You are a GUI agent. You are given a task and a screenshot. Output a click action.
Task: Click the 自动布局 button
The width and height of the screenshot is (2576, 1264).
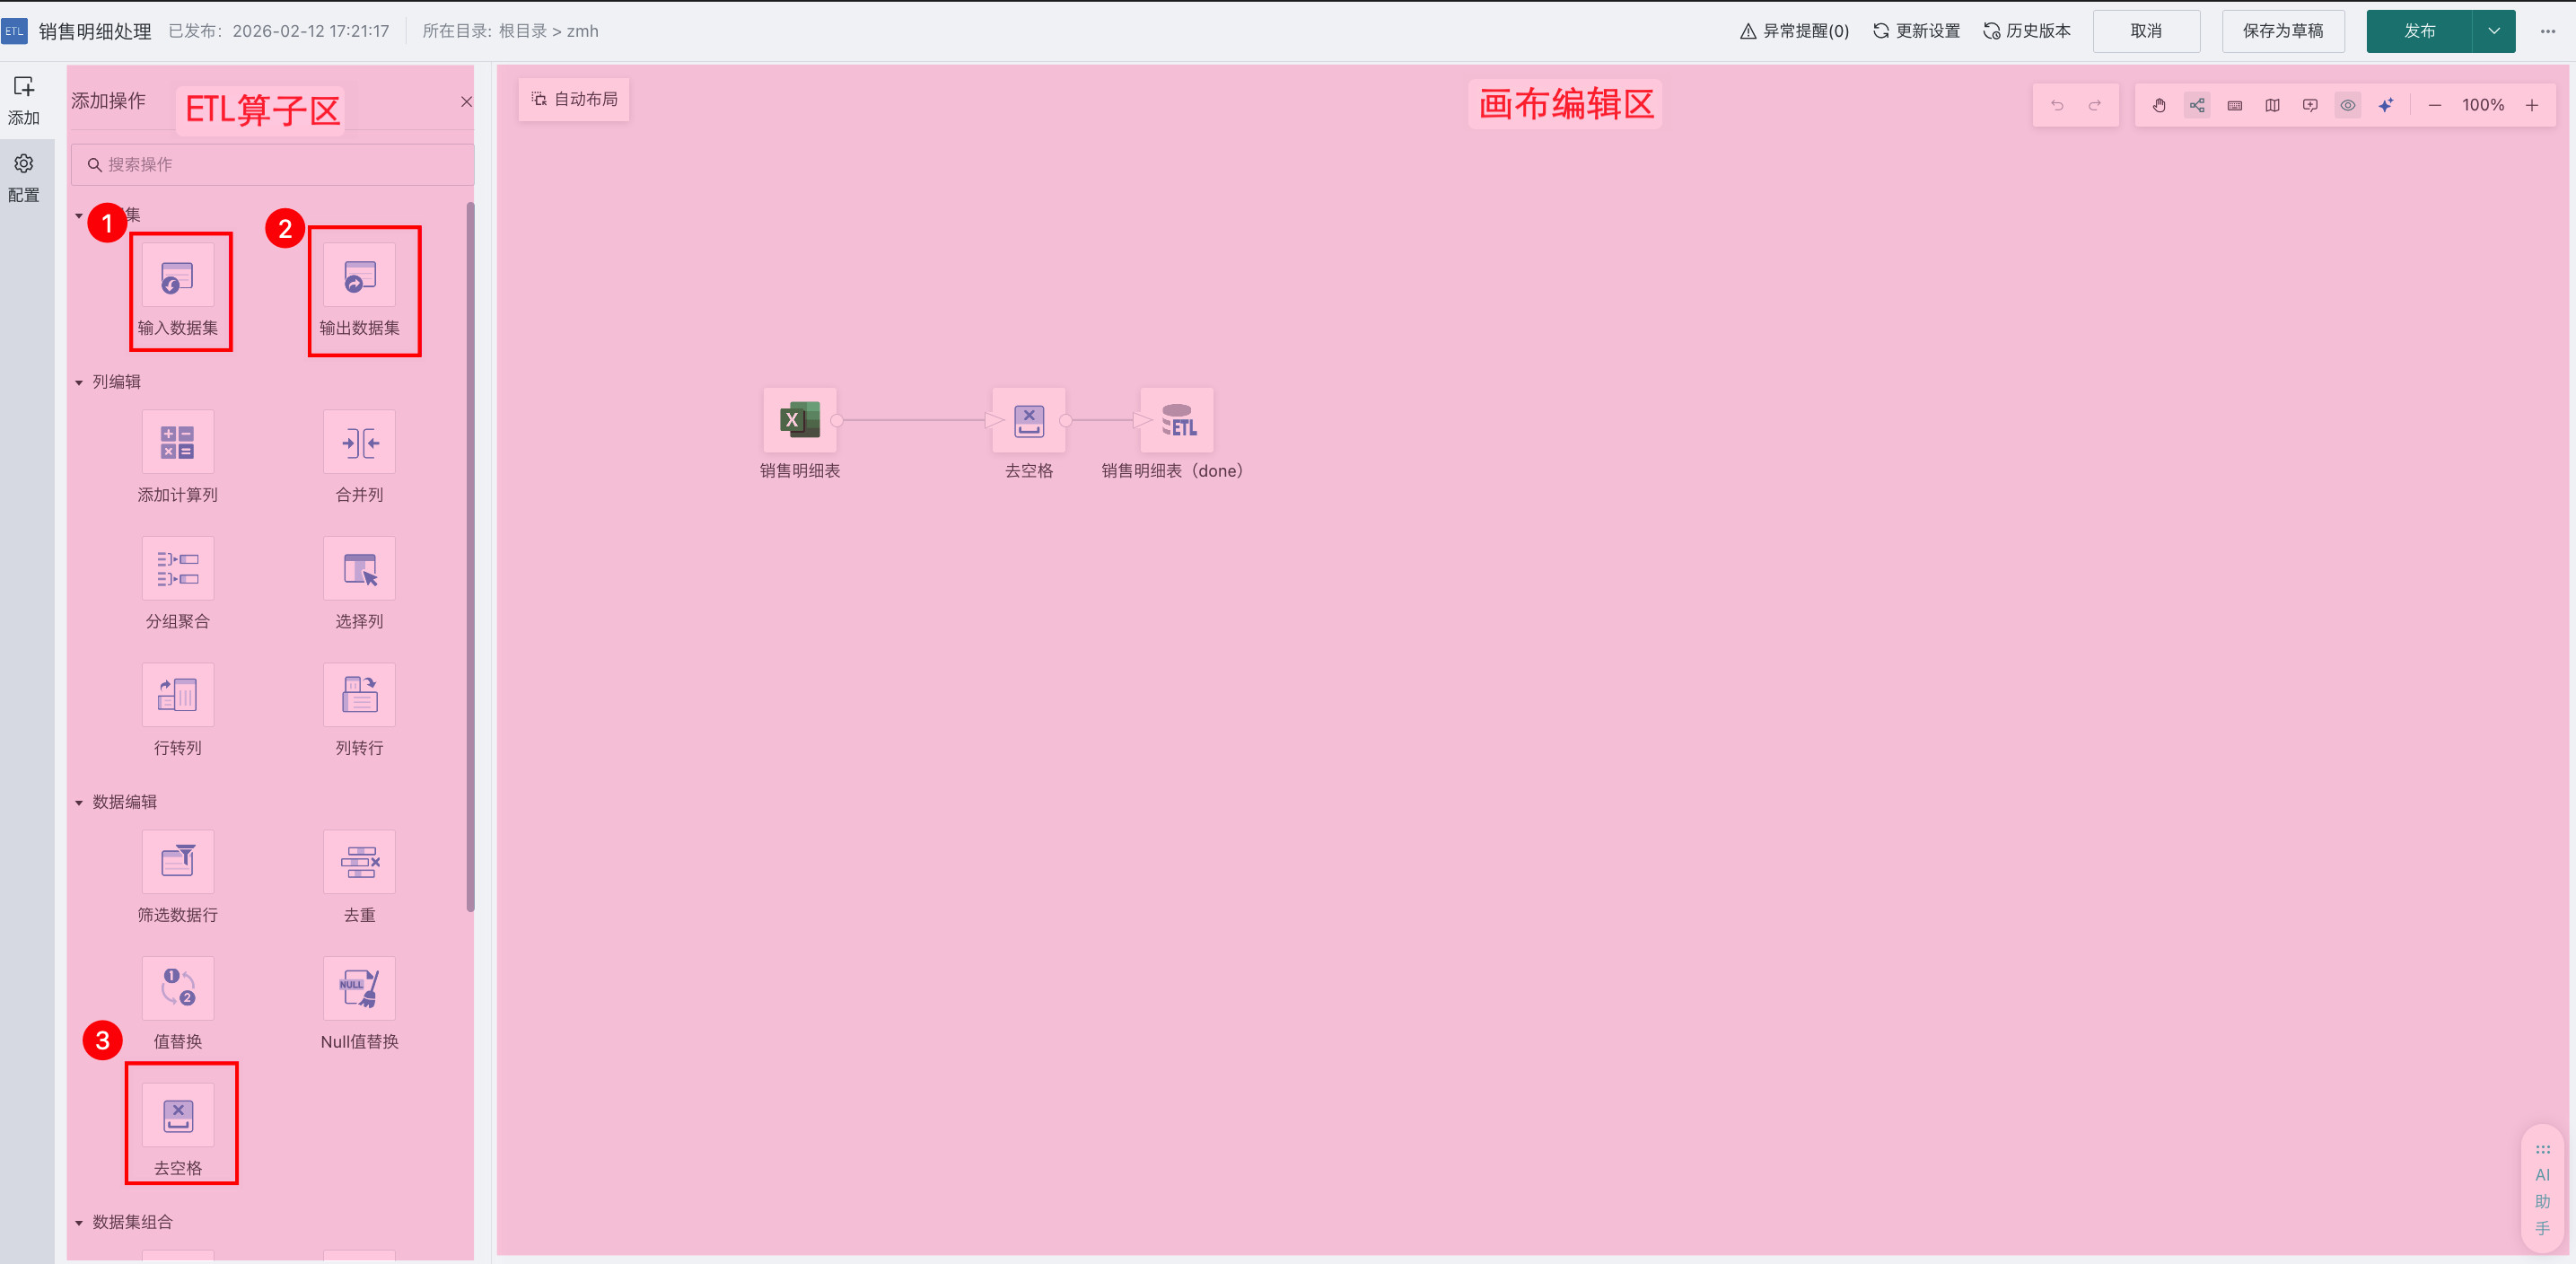[574, 99]
